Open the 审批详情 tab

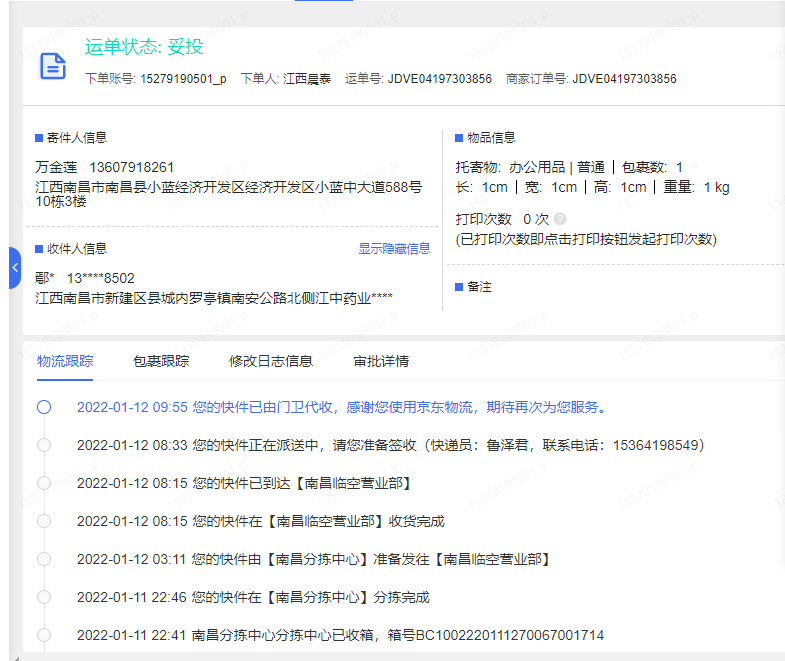coord(381,361)
